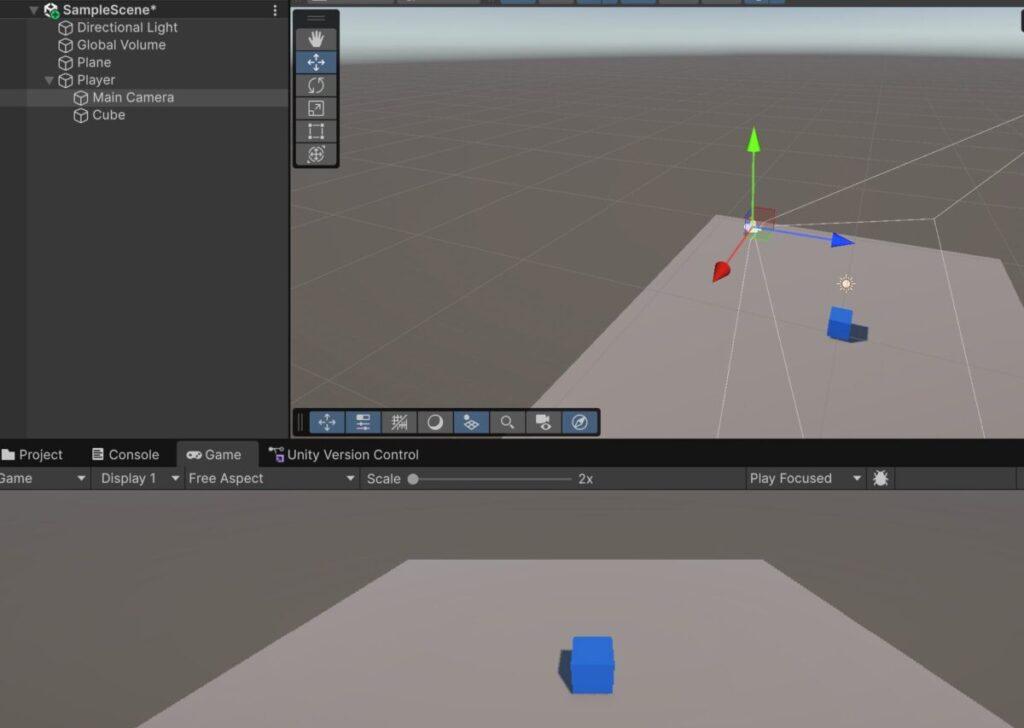The height and width of the screenshot is (728, 1024).
Task: Open the Free Aspect dropdown
Action: point(271,479)
